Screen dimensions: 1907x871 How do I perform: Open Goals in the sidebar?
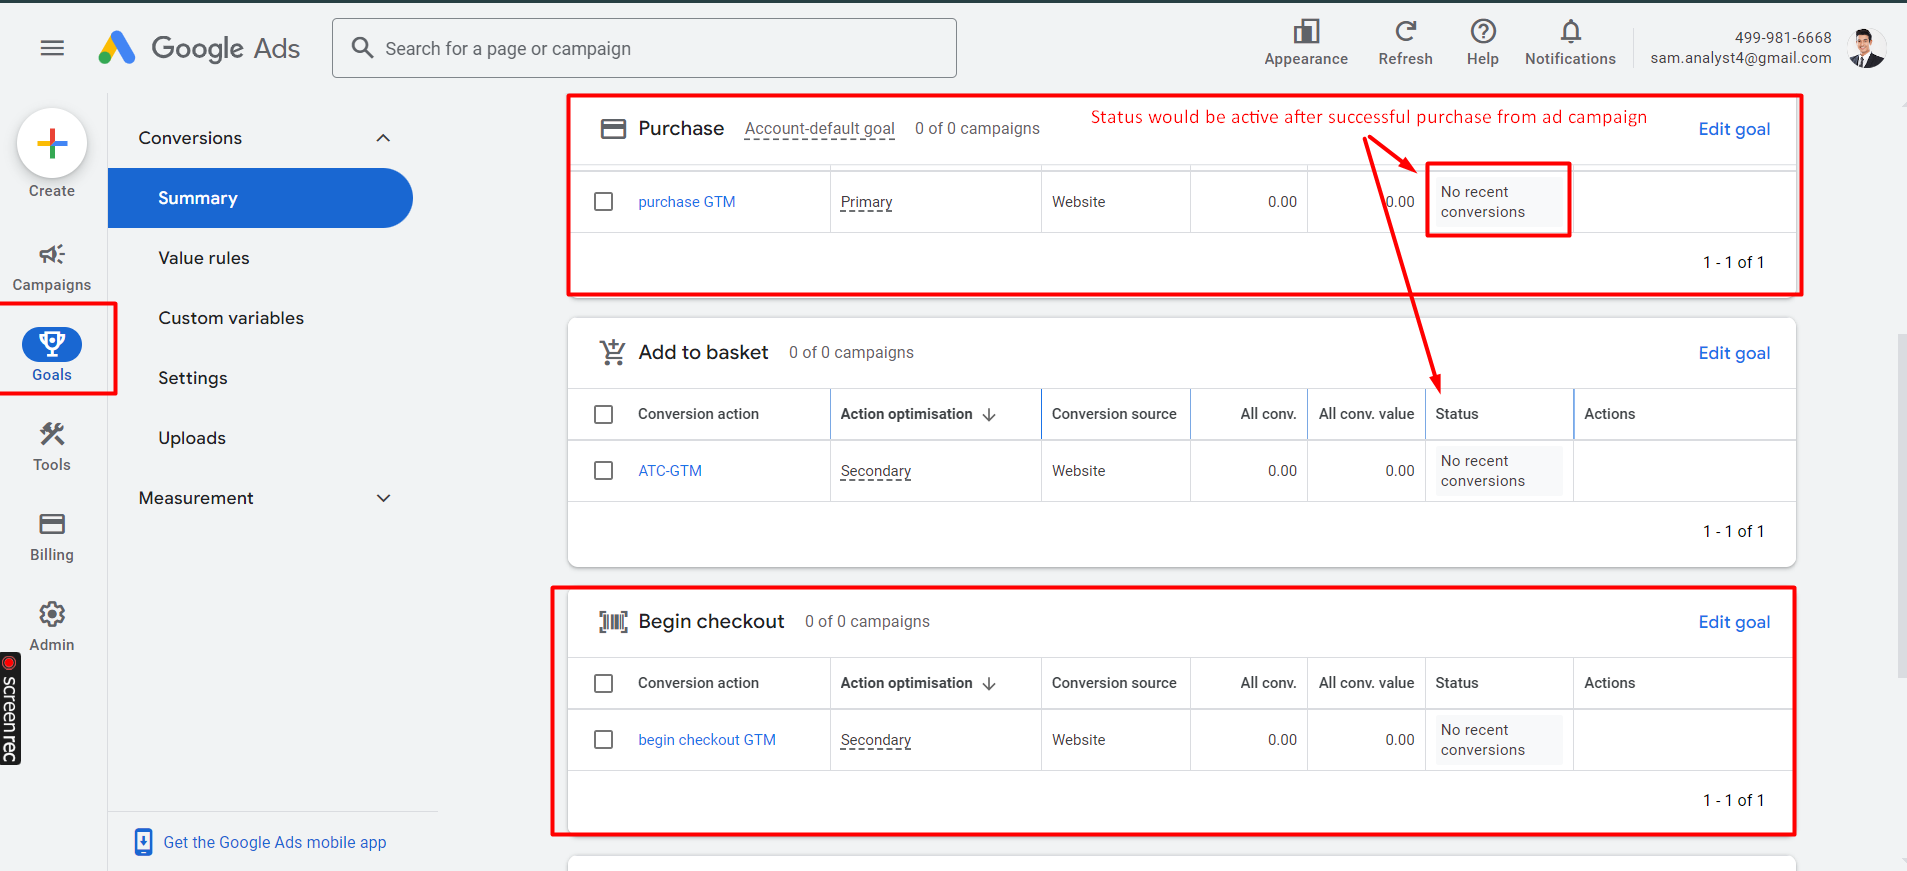[x=52, y=354]
